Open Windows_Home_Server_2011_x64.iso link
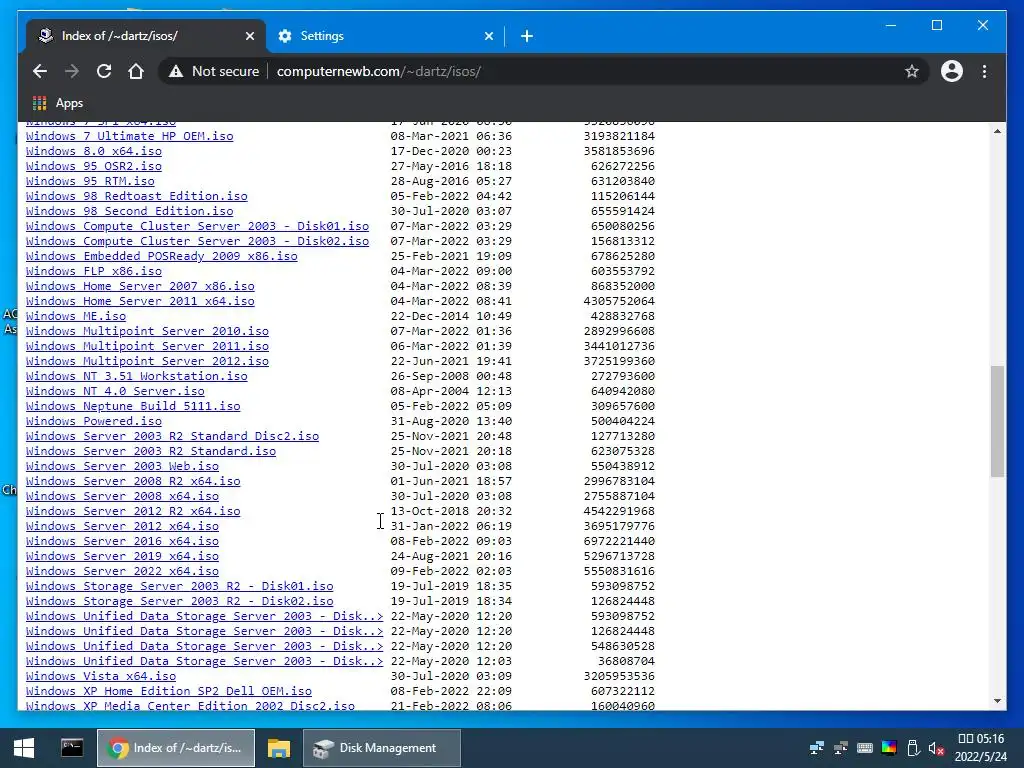This screenshot has width=1024, height=768. 140,301
